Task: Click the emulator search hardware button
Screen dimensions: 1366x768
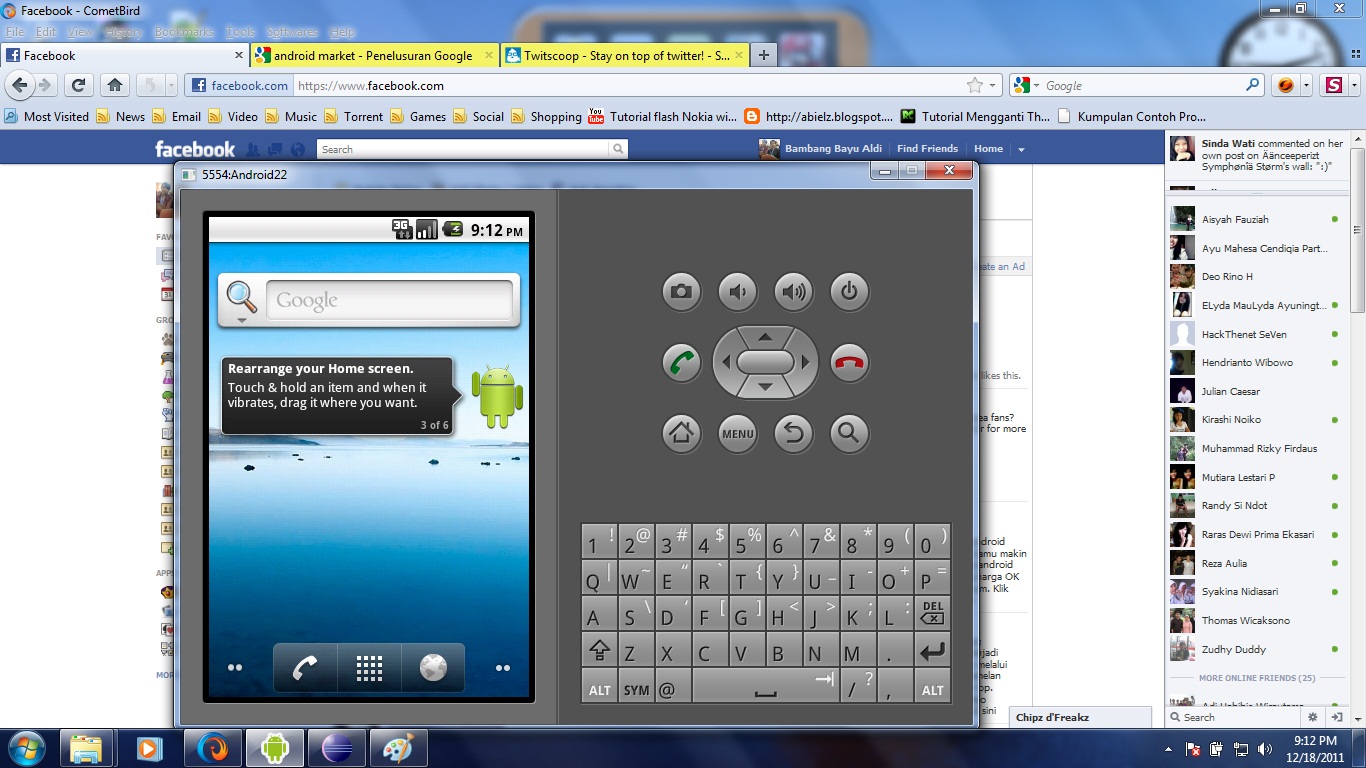Action: [849, 433]
